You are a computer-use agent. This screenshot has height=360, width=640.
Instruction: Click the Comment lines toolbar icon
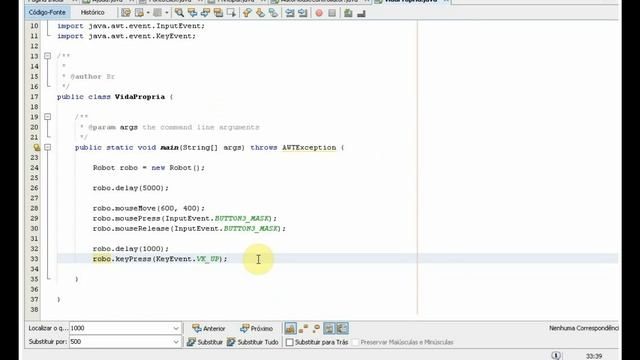tap(348, 13)
